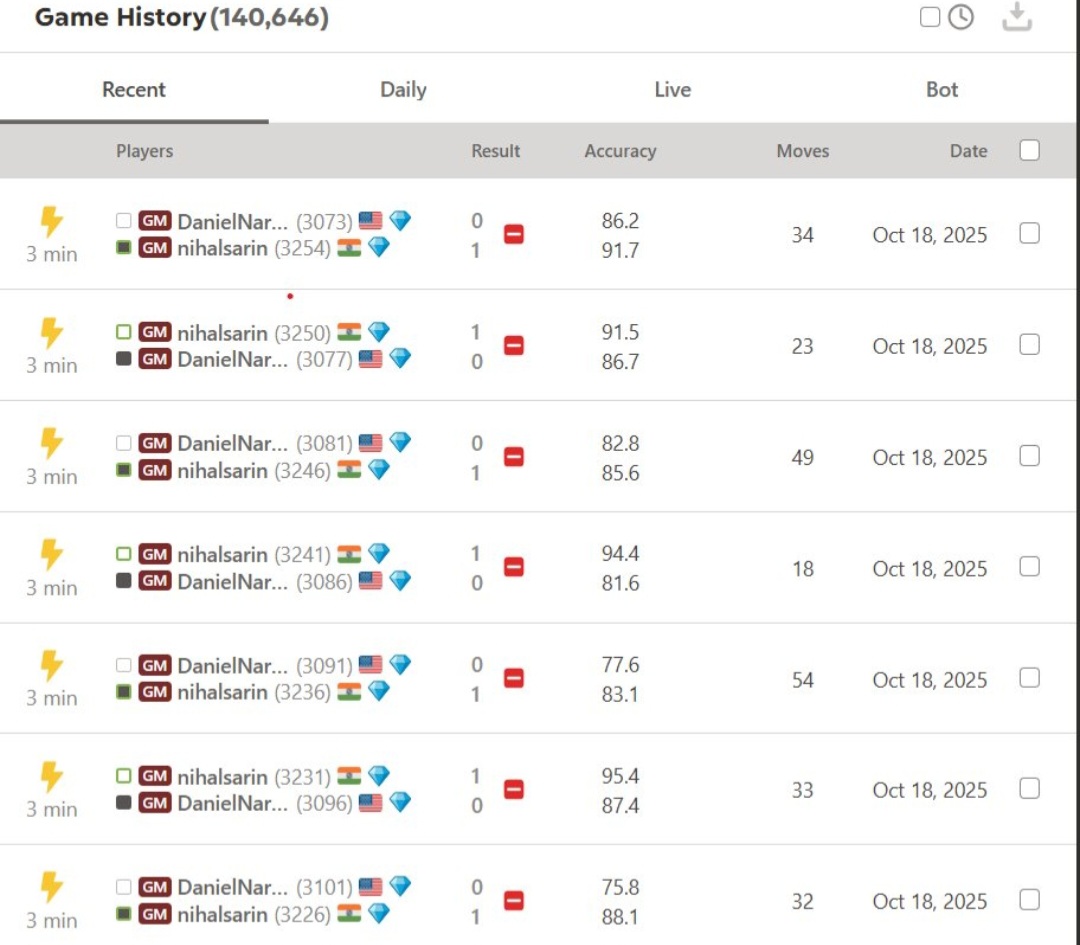Click GM badge next to DanielNar... (3086)
Viewport: 1080px width, 945px height.
[155, 581]
